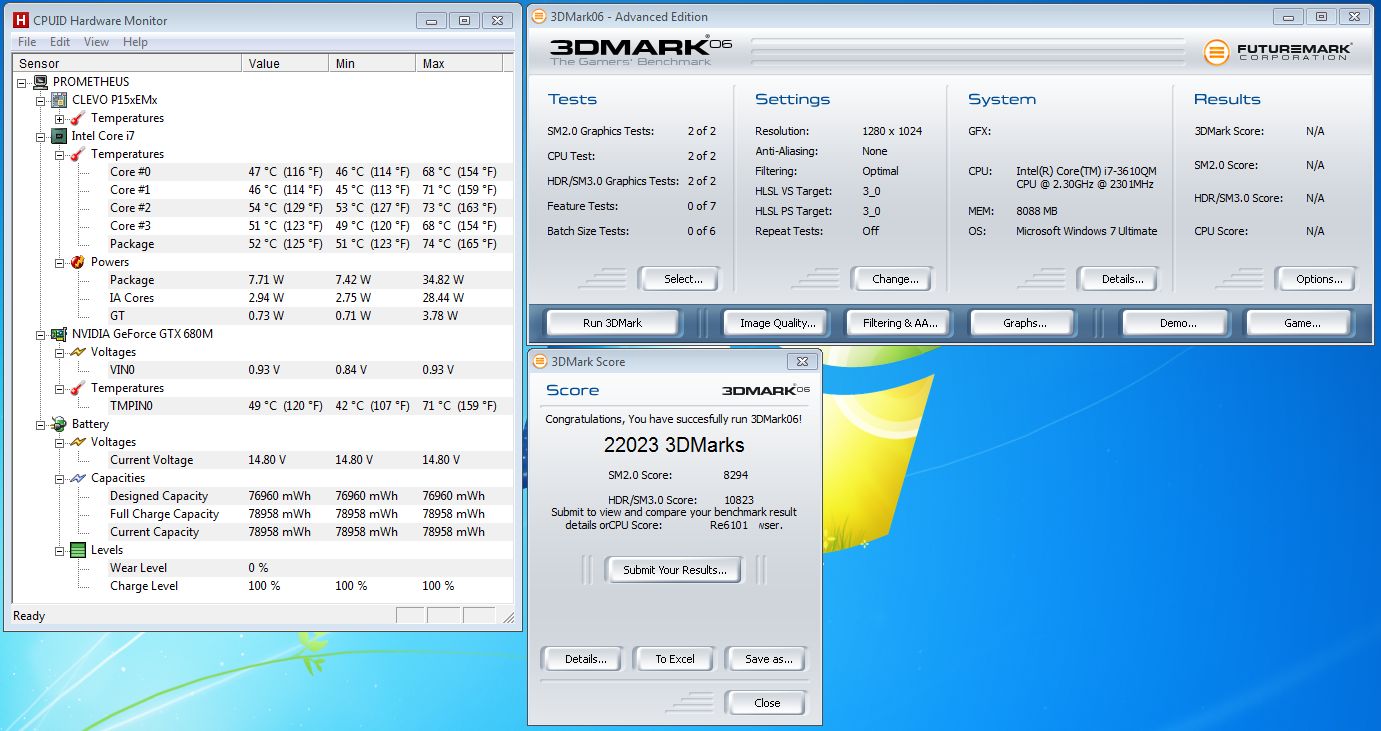Collapse the PROMETHEUS root node

click(23, 82)
